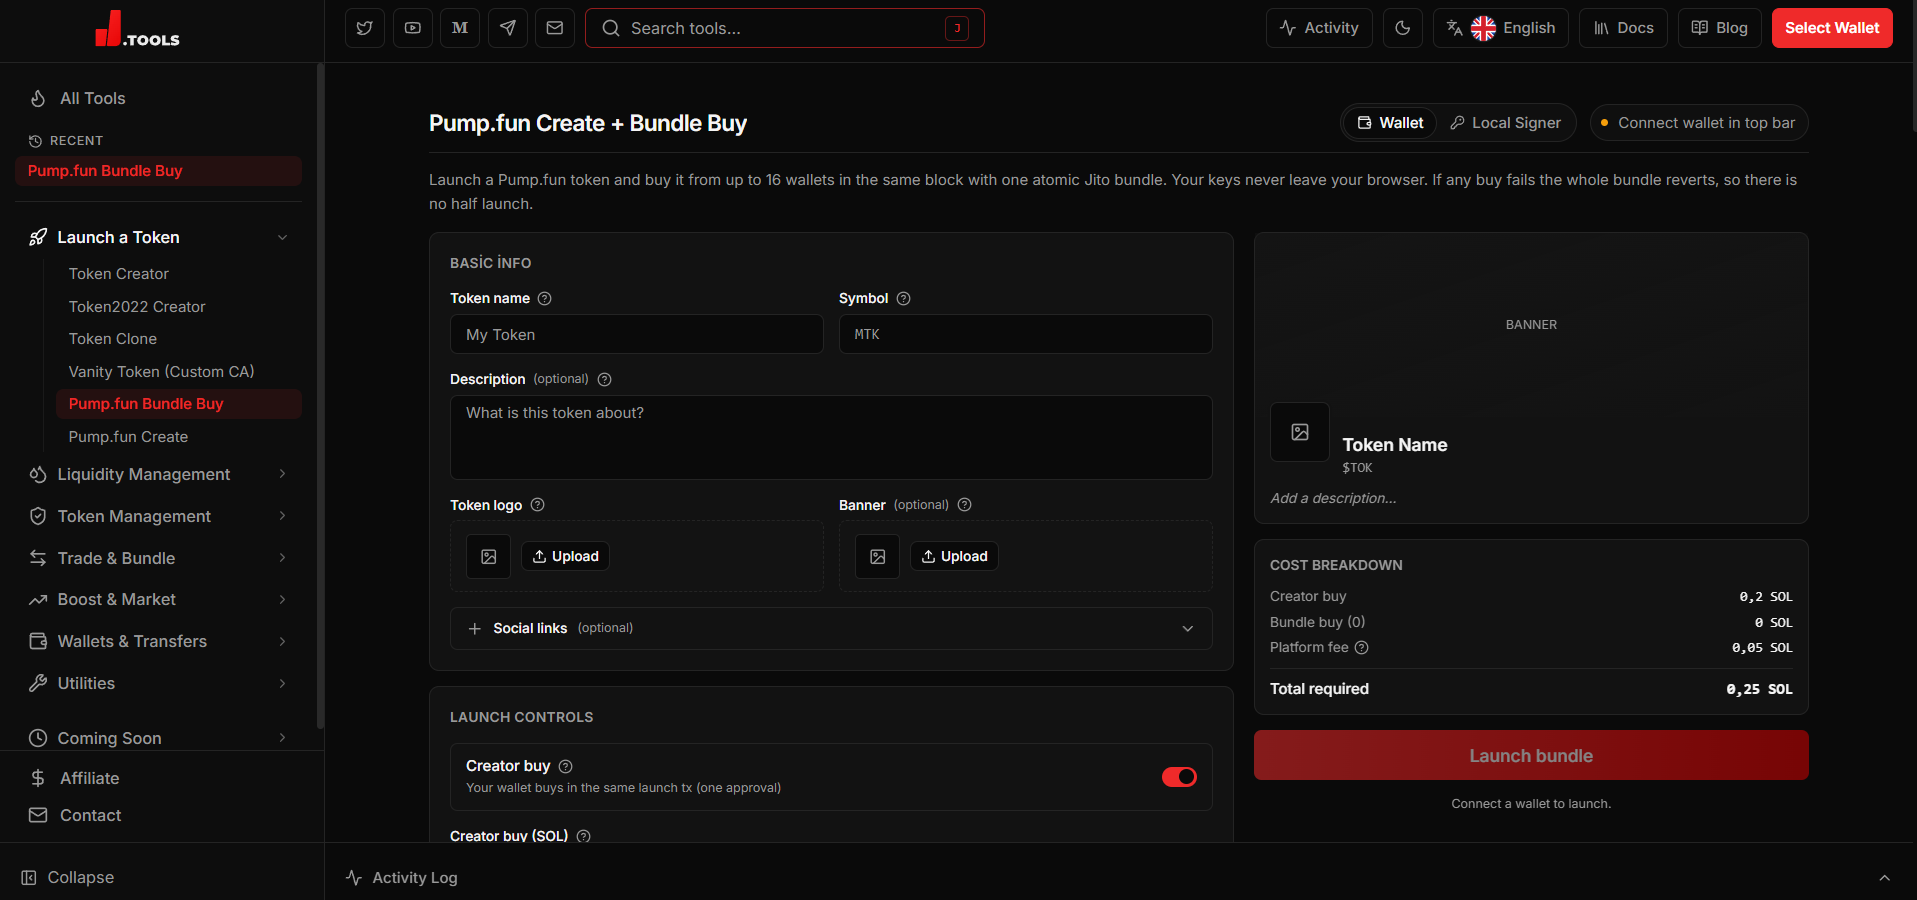This screenshot has width=1917, height=900.
Task: Expand Boost & Market section
Action: 158,599
